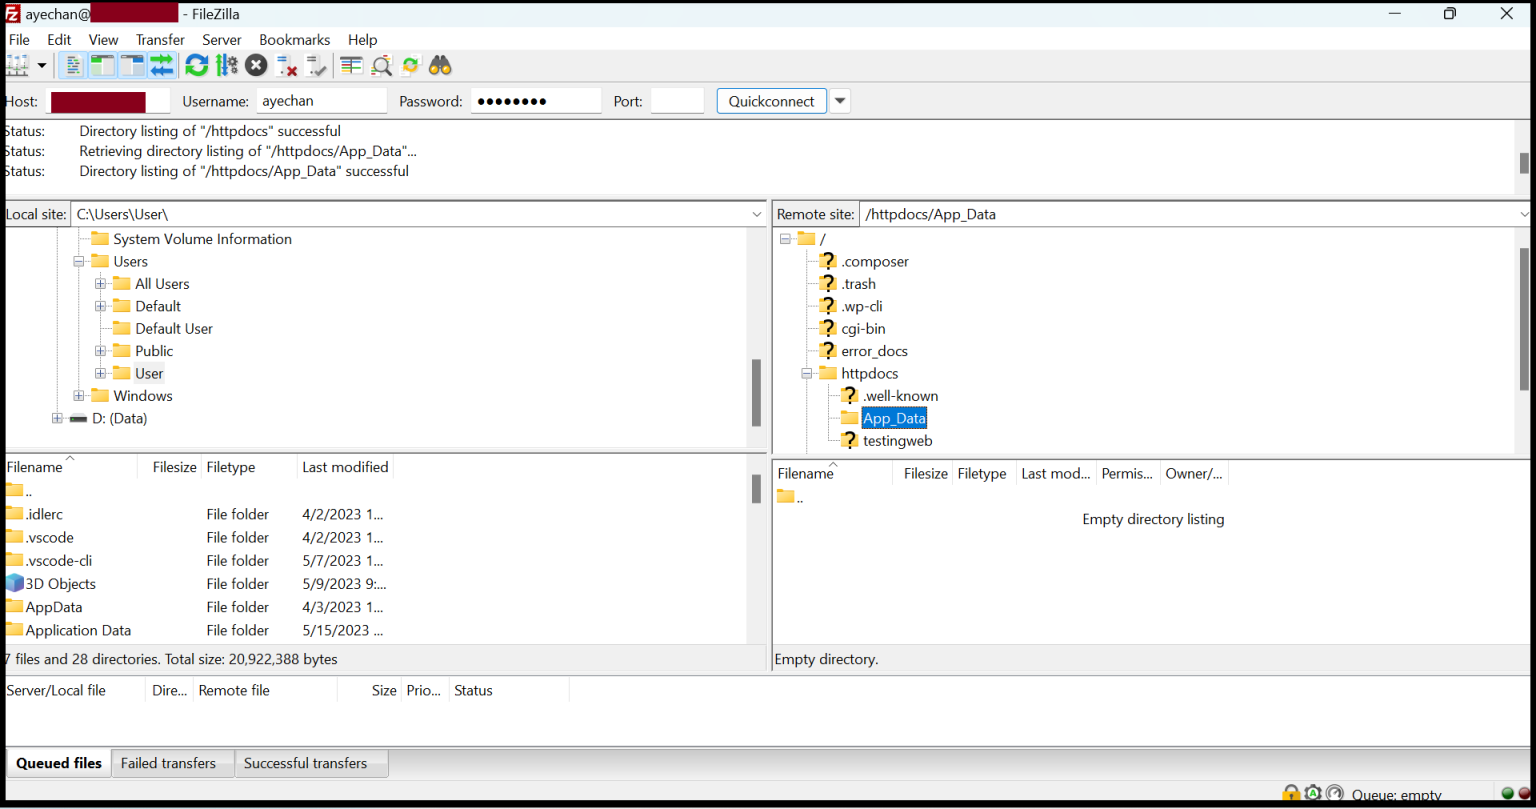Toggle directory comparison
This screenshot has height=809, width=1536.
tap(381, 66)
